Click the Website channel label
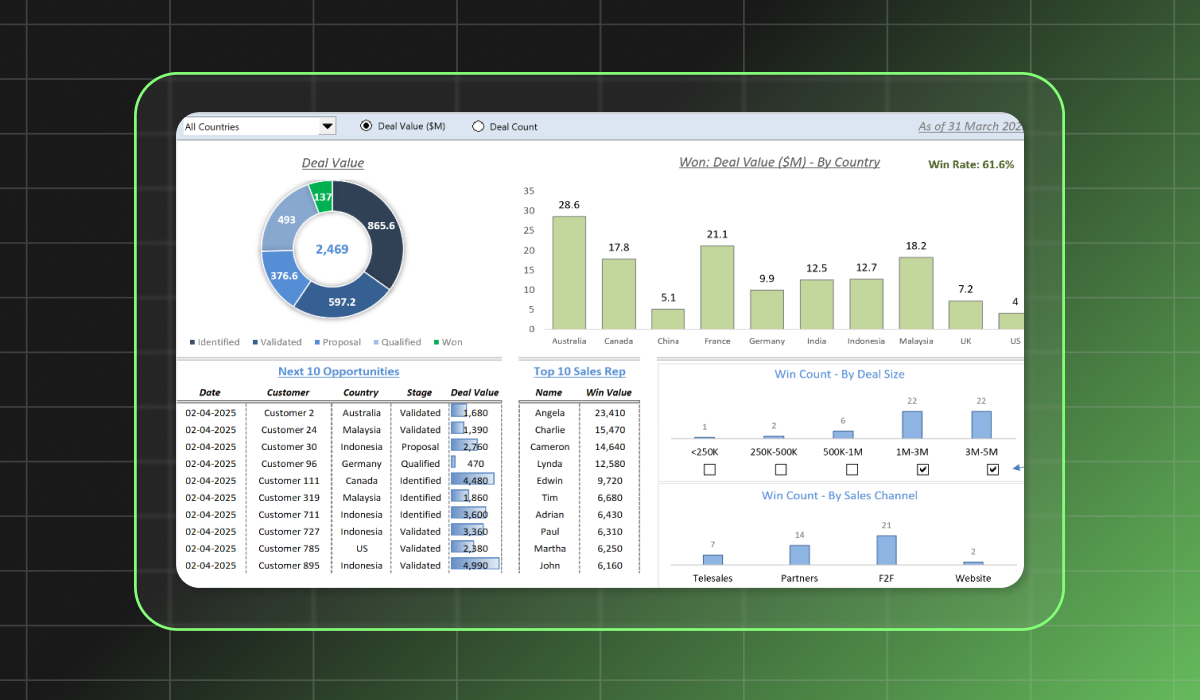This screenshot has height=700, width=1200. [x=973, y=579]
